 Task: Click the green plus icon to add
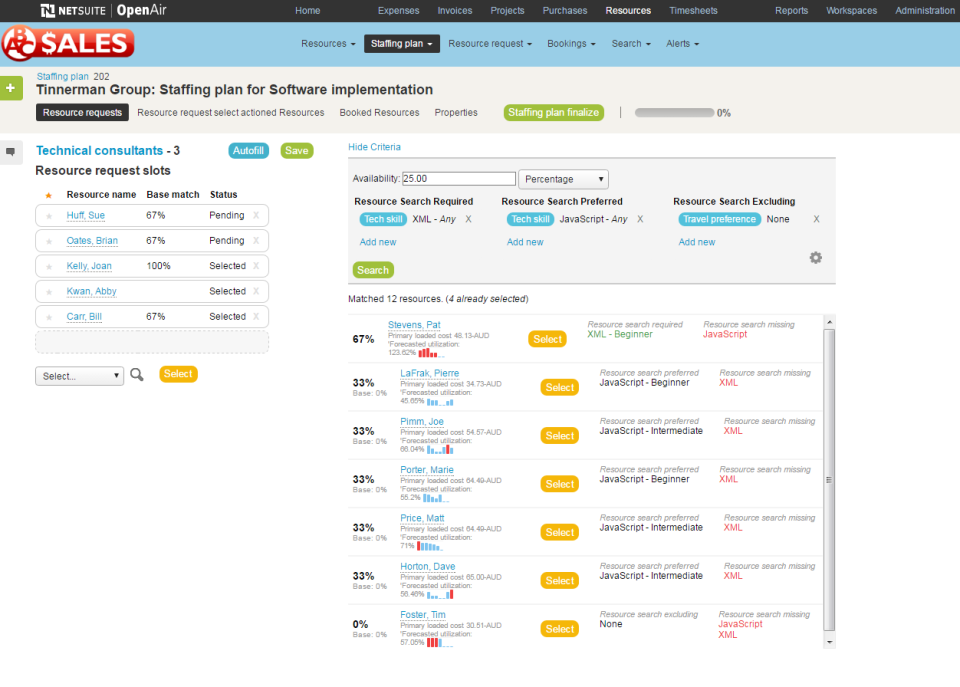[11, 88]
